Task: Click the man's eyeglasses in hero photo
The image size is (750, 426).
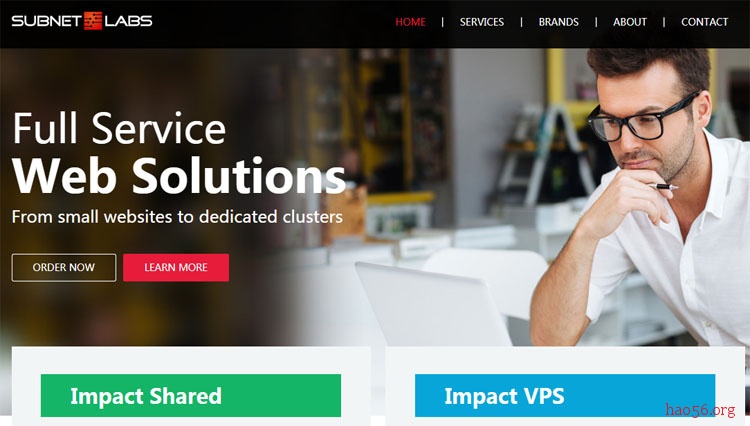Action: pyautogui.click(x=641, y=119)
